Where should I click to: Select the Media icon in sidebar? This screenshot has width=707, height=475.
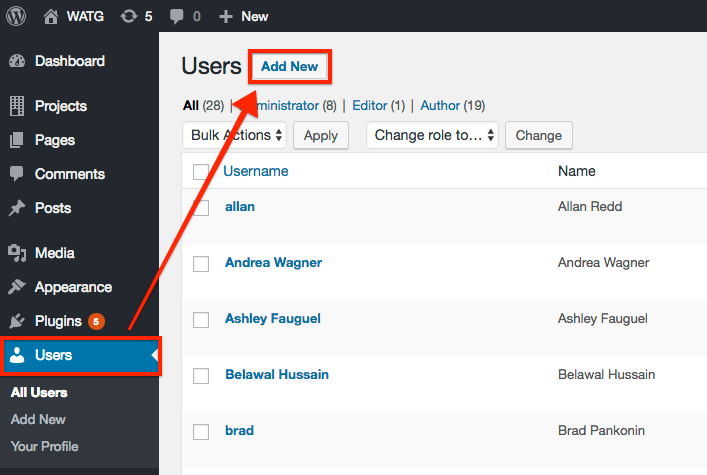17,253
